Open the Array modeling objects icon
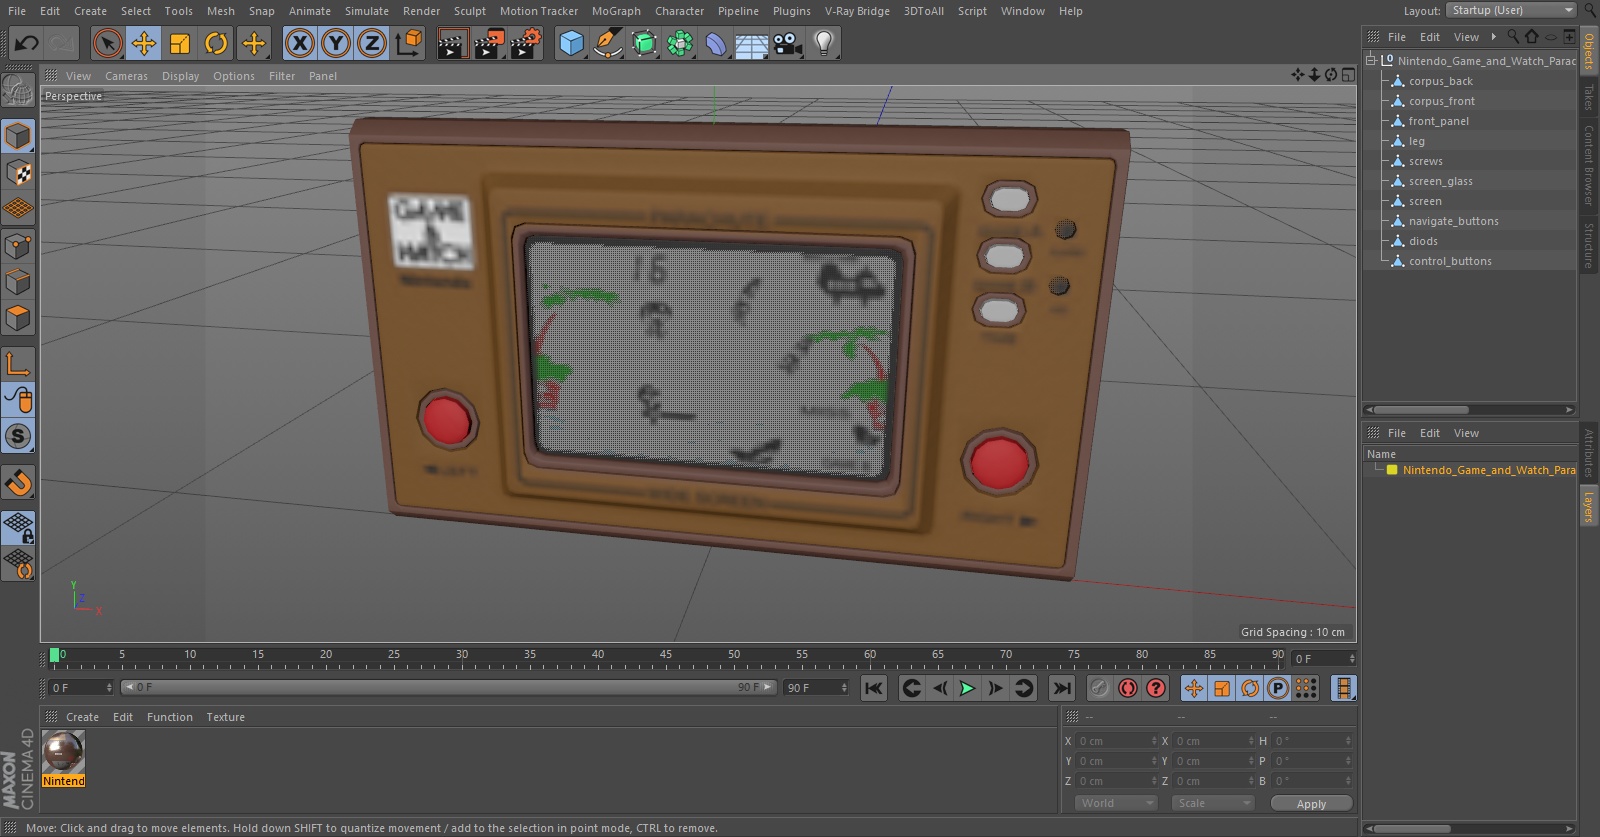 (680, 43)
